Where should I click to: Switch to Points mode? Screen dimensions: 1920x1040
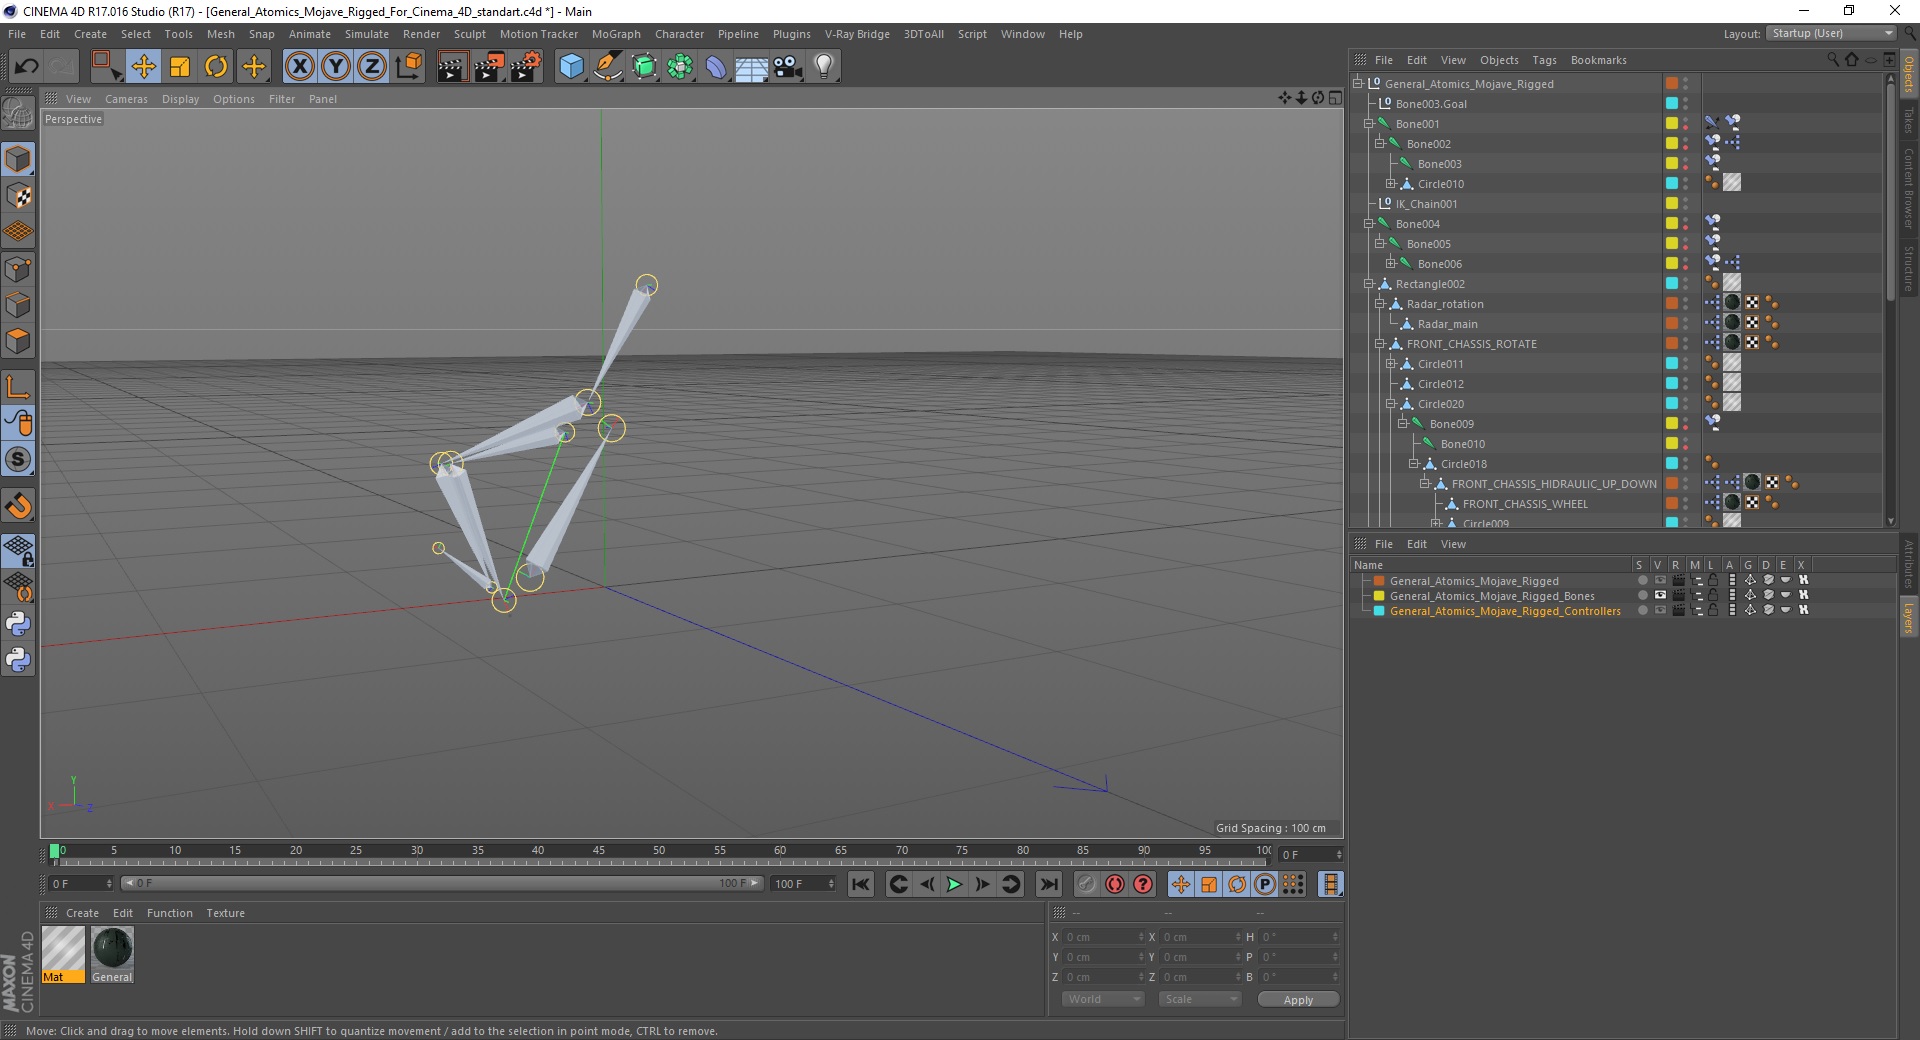click(x=18, y=269)
